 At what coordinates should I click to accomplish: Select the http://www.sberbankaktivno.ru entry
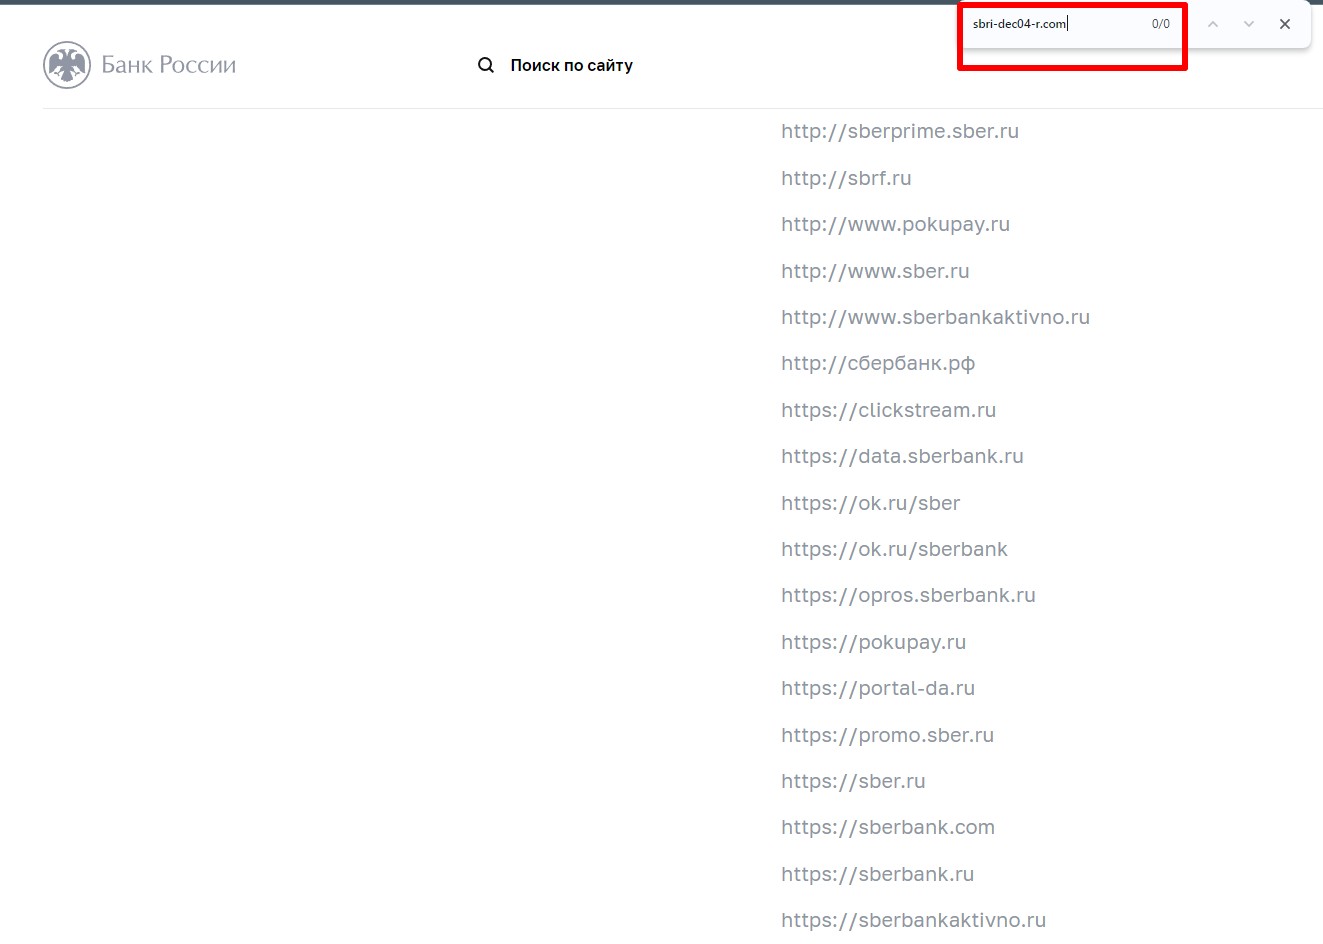click(935, 317)
